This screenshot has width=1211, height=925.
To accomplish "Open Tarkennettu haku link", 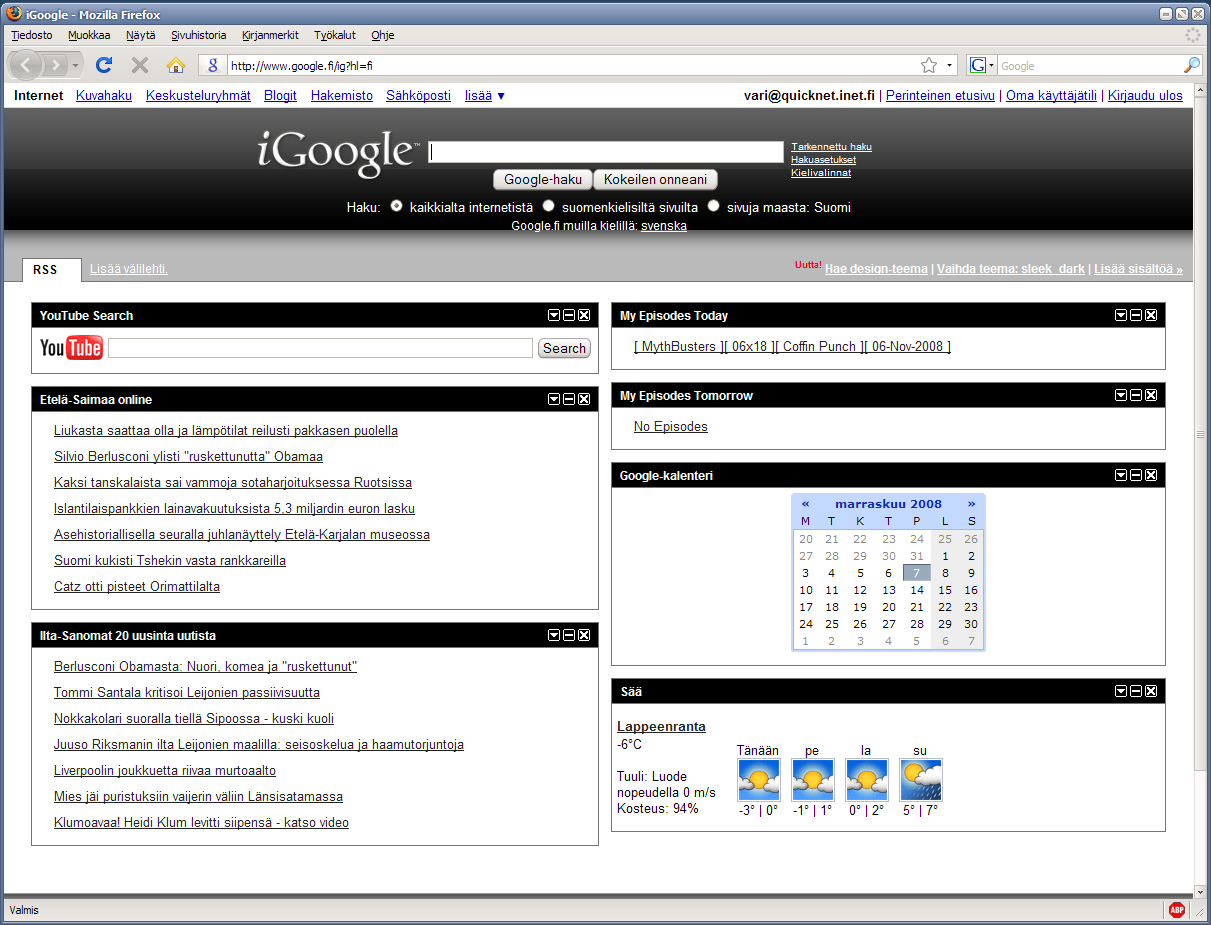I will [x=831, y=147].
